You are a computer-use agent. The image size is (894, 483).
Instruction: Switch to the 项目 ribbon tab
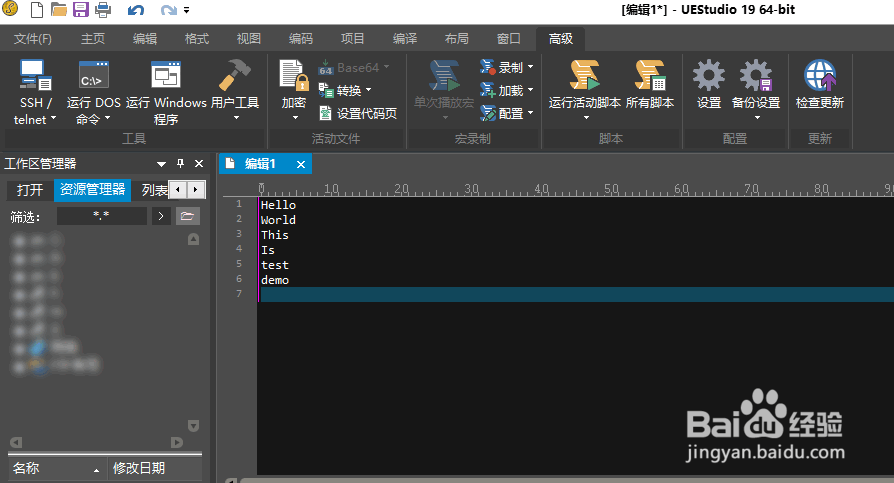[352, 39]
